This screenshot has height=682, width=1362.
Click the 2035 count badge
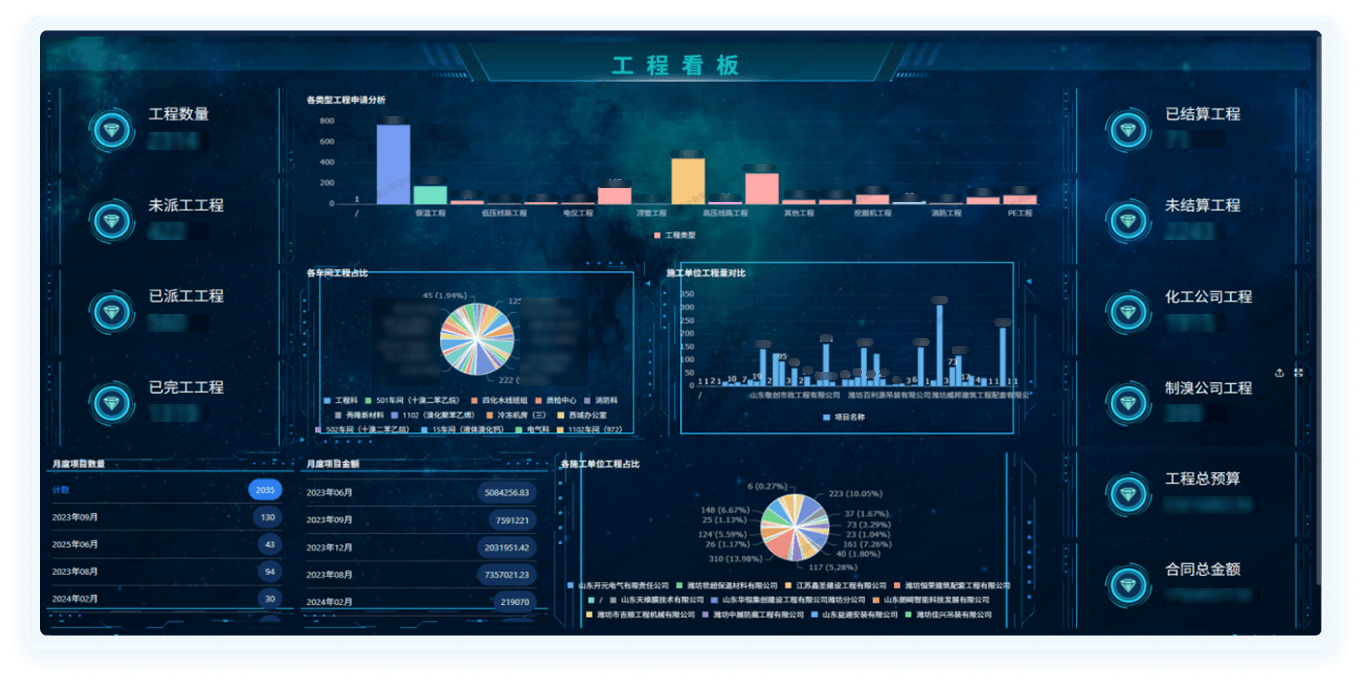pos(265,490)
